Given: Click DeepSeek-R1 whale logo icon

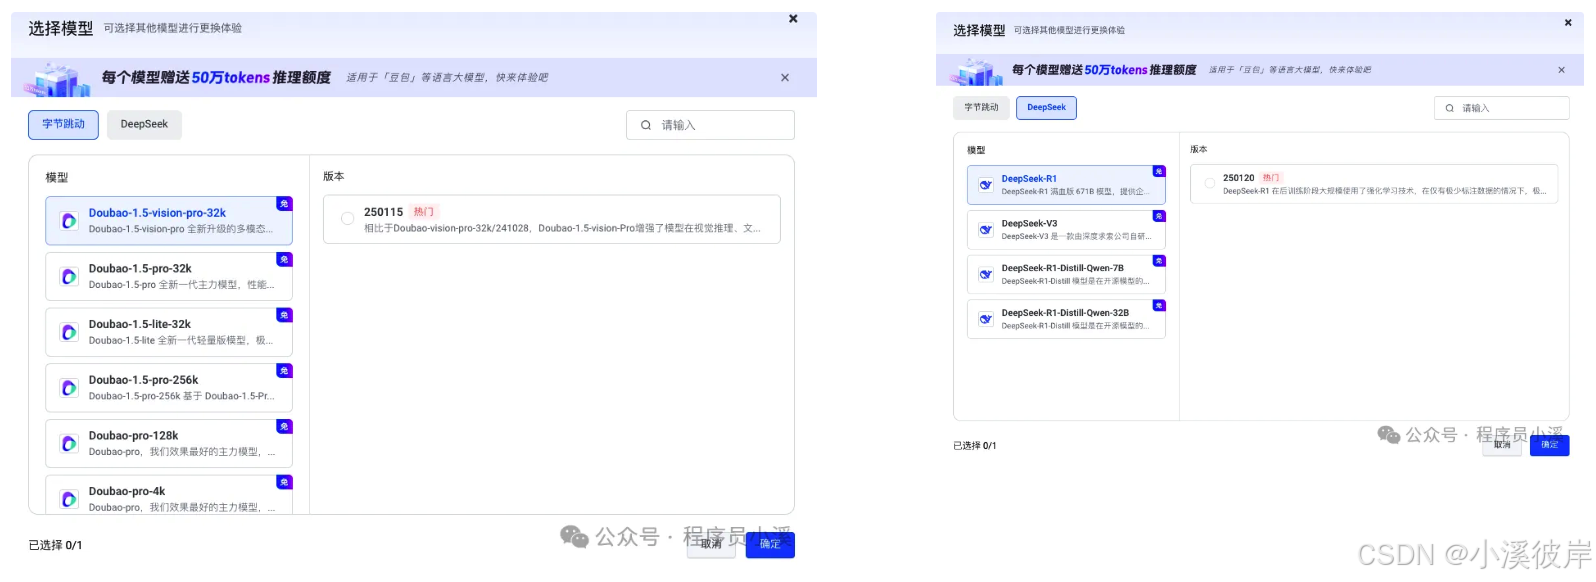Looking at the screenshot, I should pyautogui.click(x=985, y=185).
